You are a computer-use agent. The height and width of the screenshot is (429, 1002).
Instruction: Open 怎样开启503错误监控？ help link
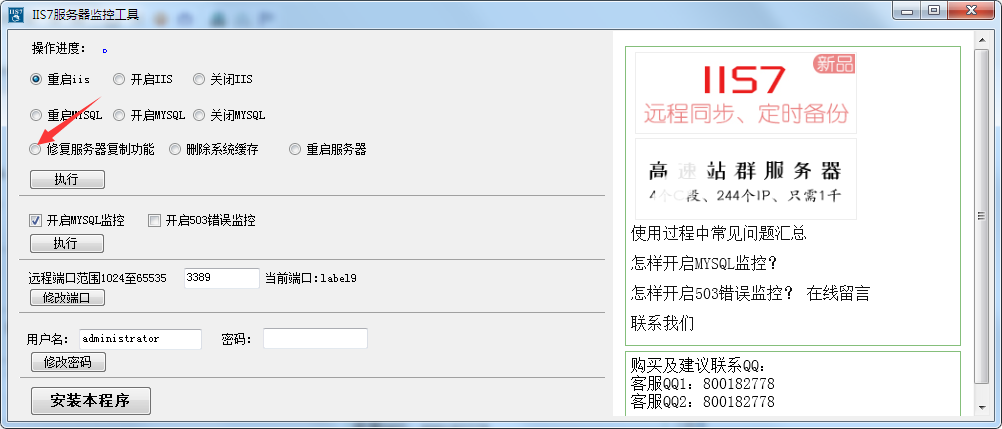pyautogui.click(x=713, y=293)
